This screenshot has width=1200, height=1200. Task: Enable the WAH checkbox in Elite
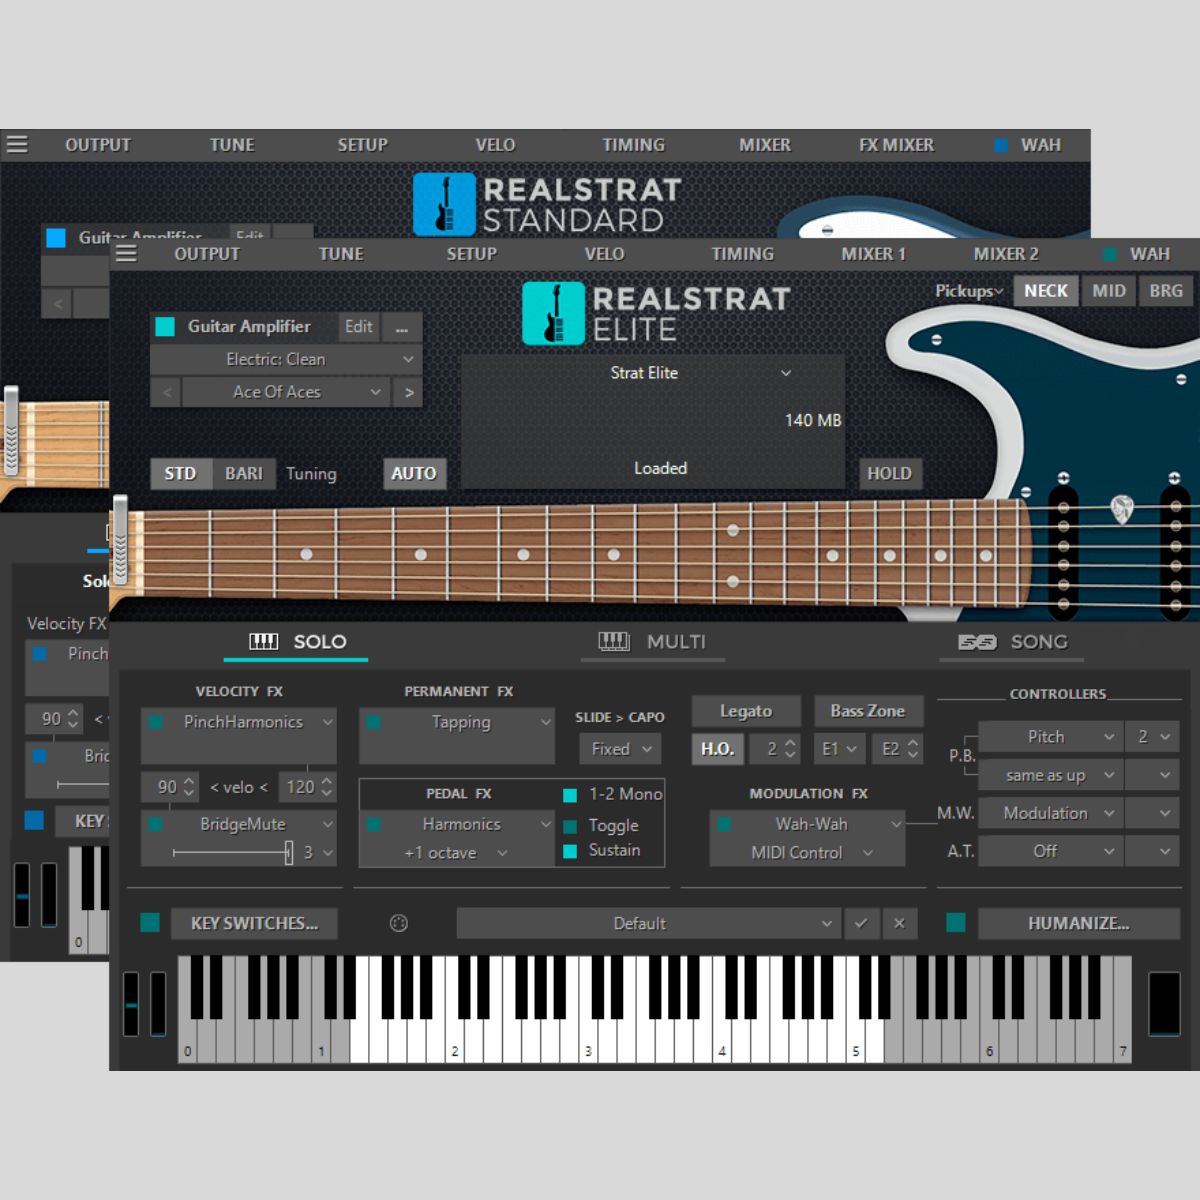1109,254
